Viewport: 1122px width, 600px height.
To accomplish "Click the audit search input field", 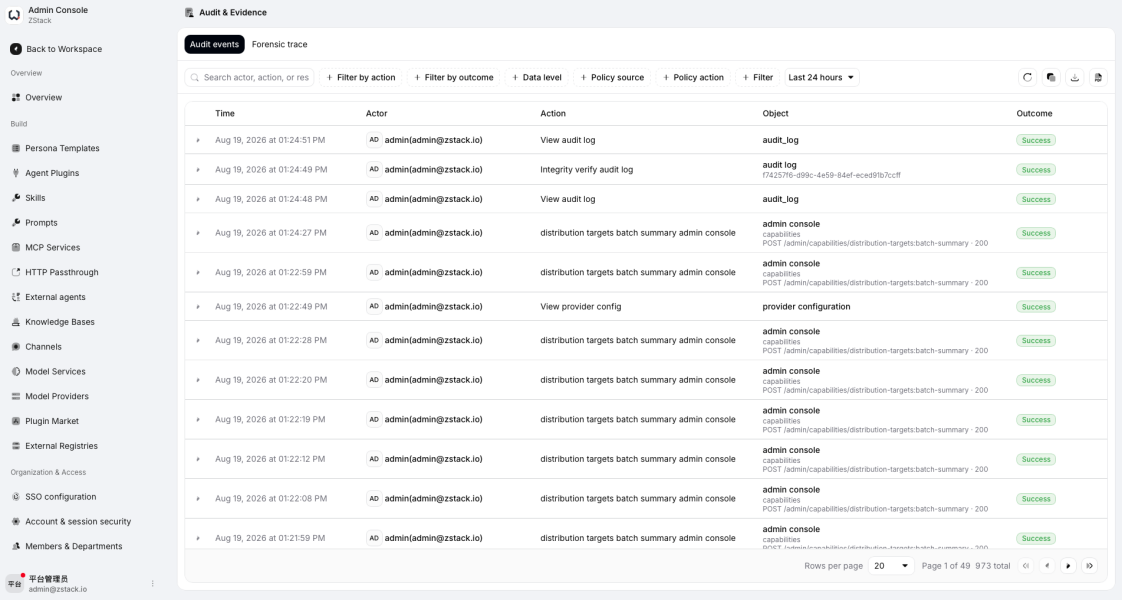I will click(x=249, y=77).
